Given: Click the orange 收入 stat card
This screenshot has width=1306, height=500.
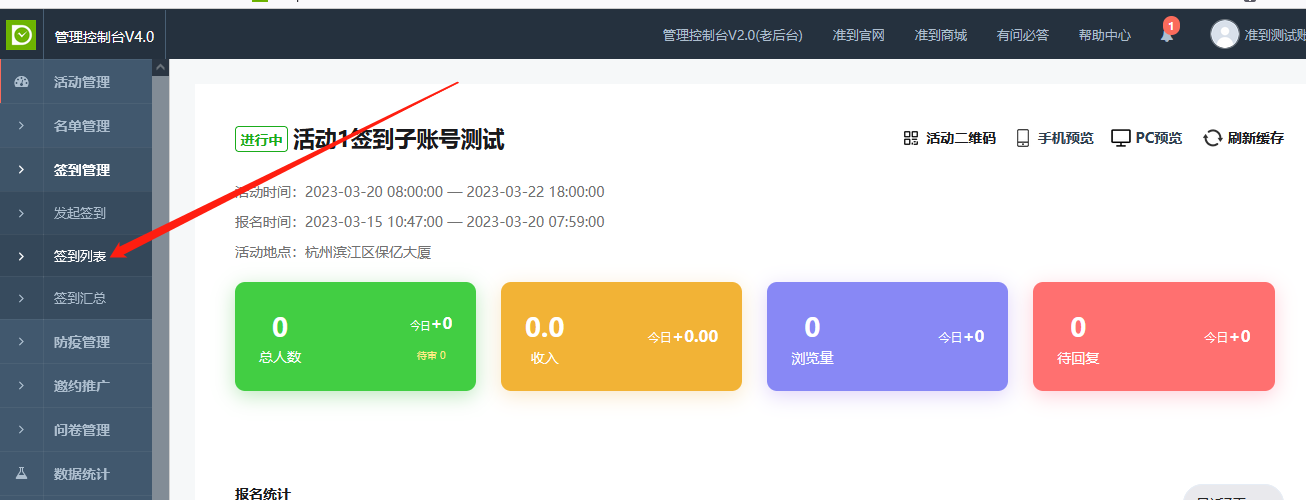Looking at the screenshot, I should tap(621, 336).
